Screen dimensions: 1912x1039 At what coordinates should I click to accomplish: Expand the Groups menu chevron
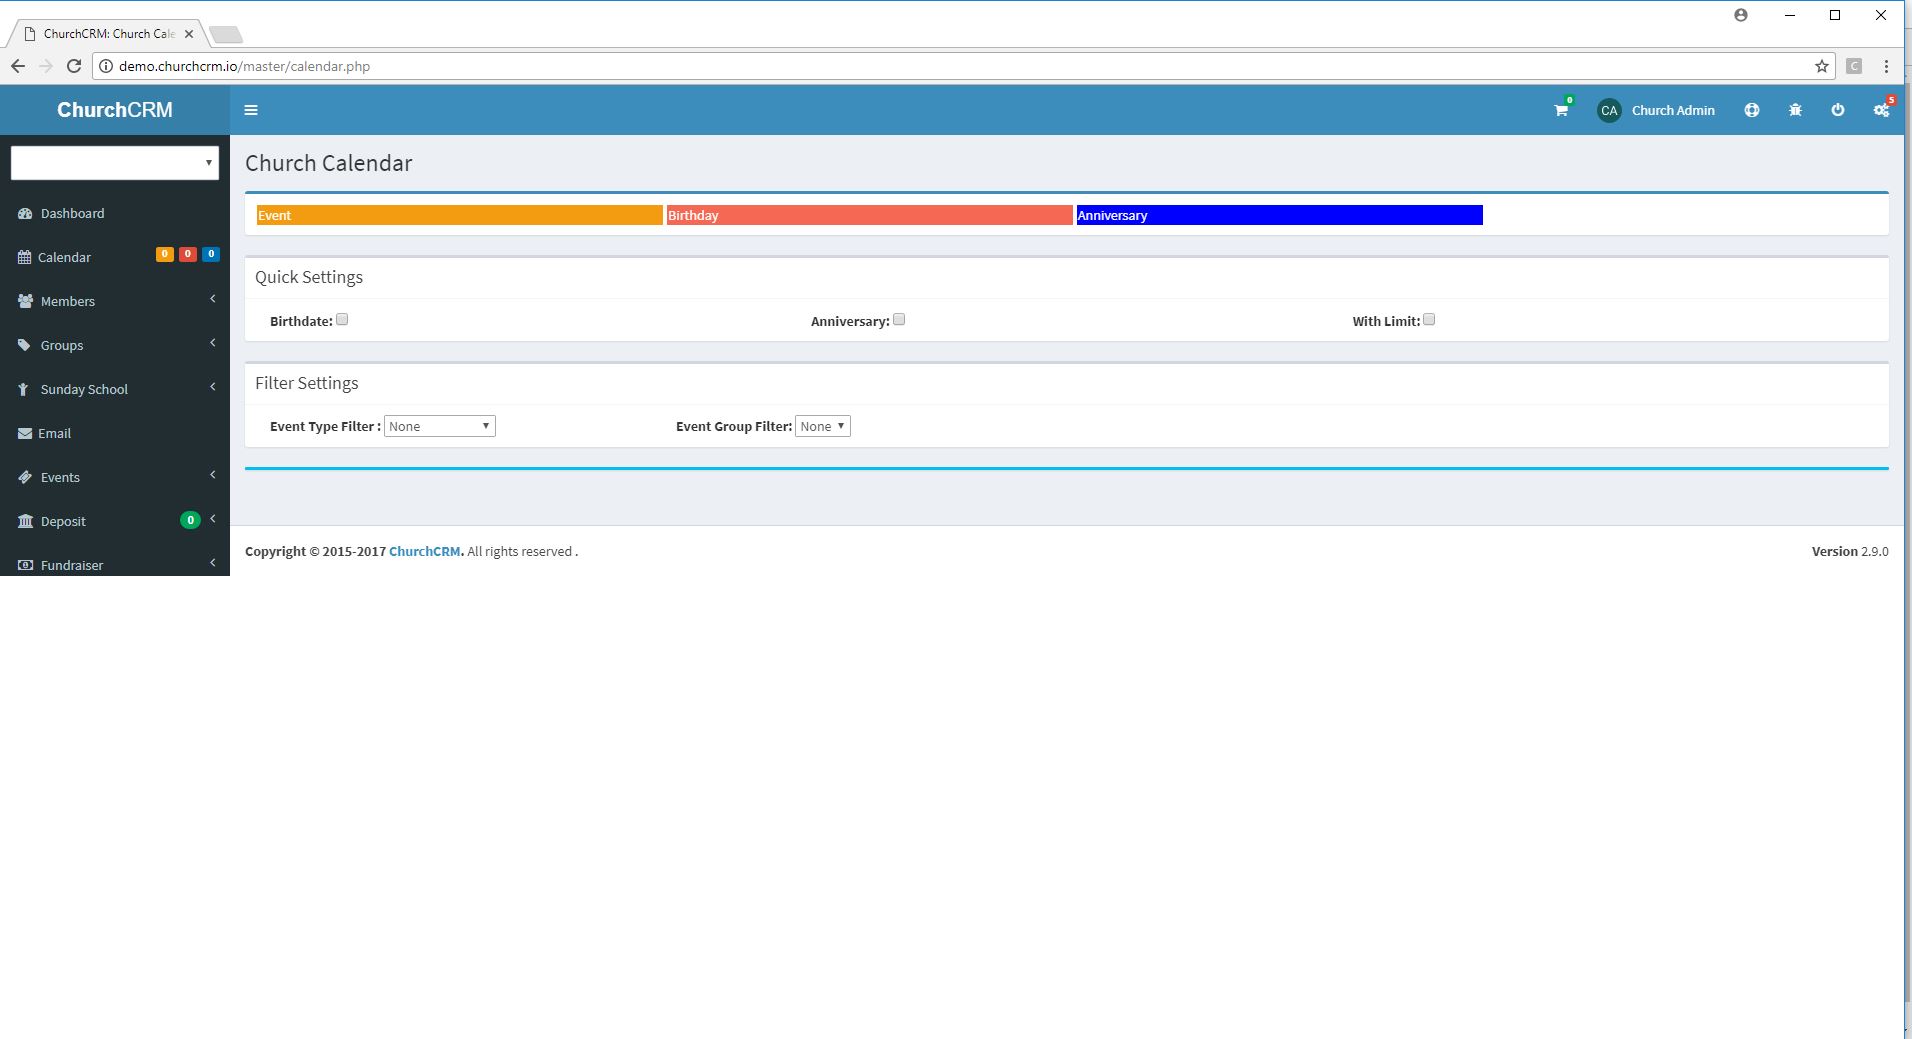[x=212, y=343]
